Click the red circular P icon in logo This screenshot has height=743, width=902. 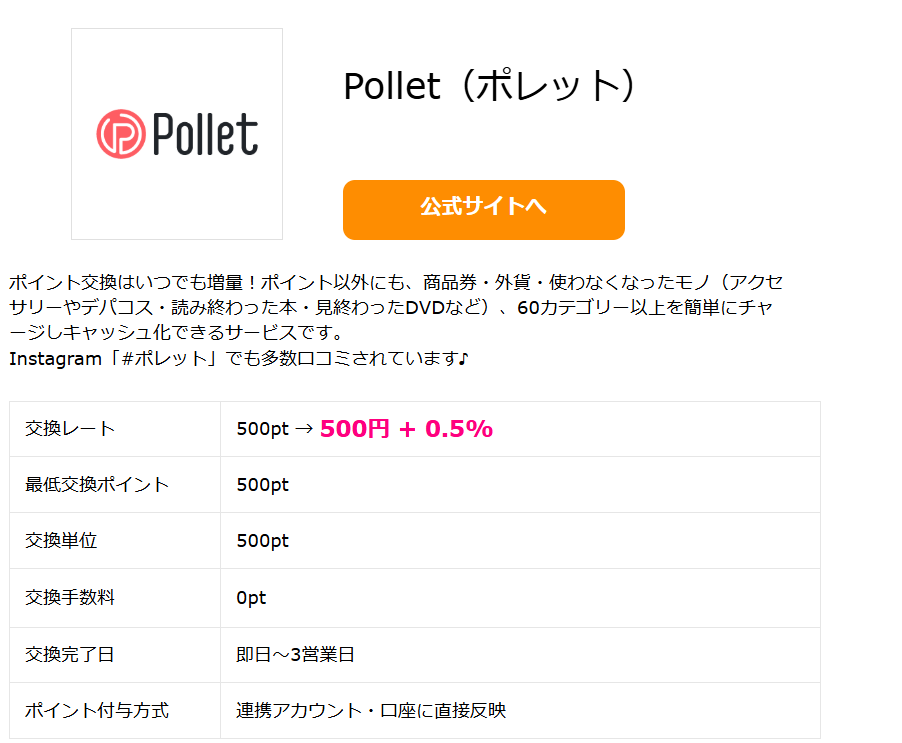pyautogui.click(x=121, y=134)
